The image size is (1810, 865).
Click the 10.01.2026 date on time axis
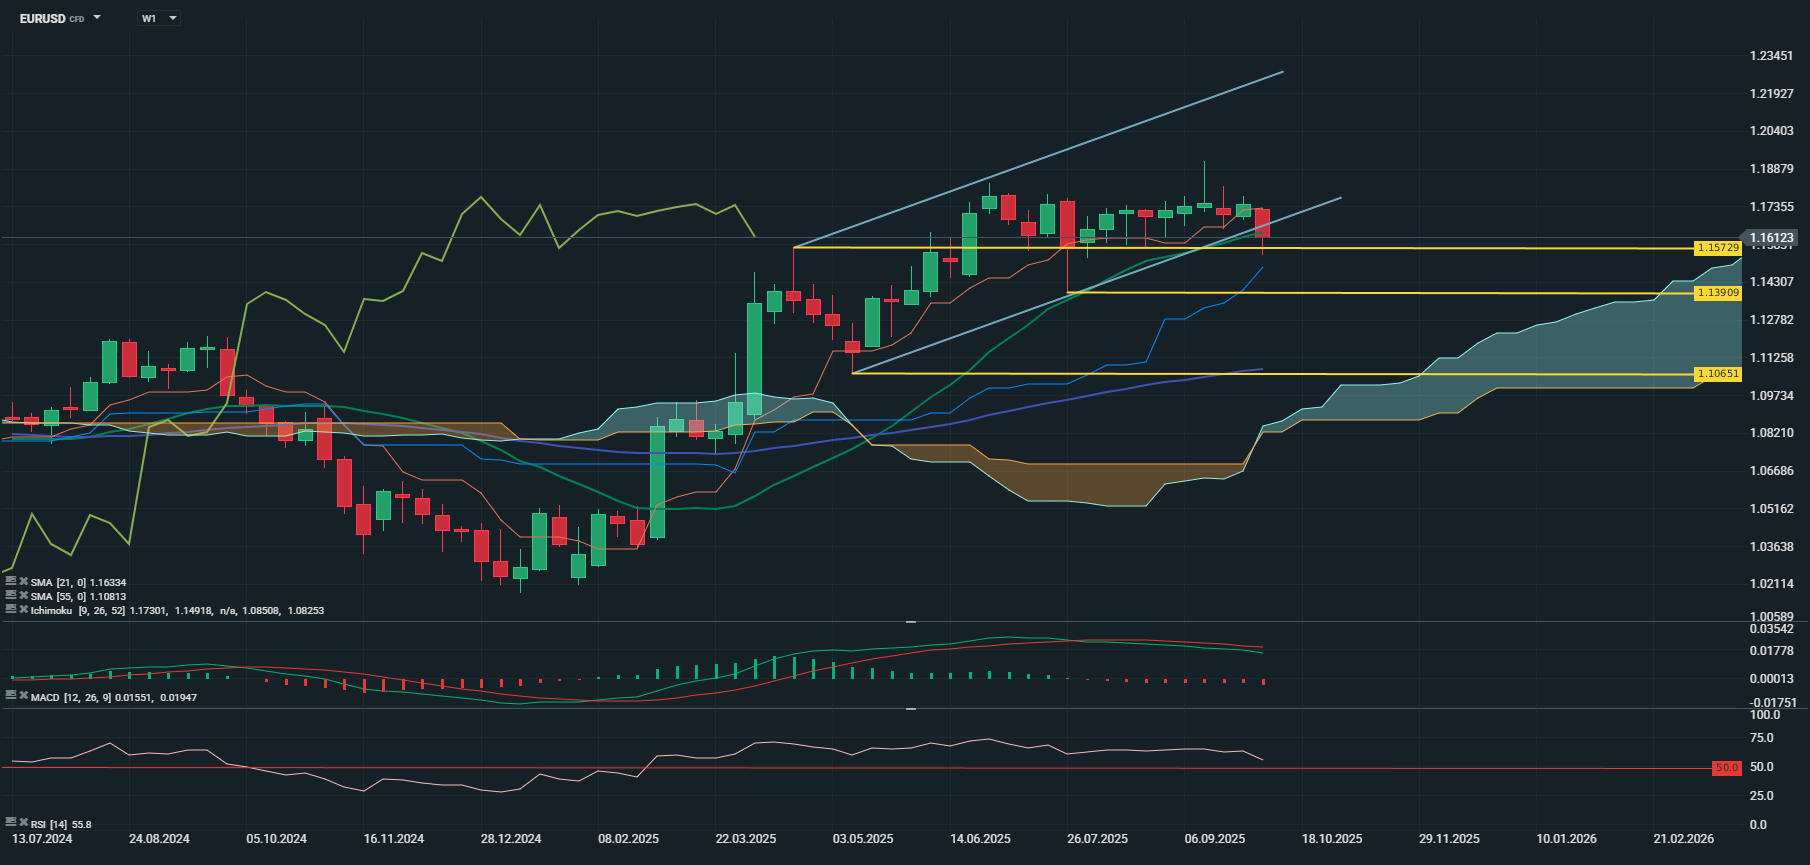[1567, 839]
